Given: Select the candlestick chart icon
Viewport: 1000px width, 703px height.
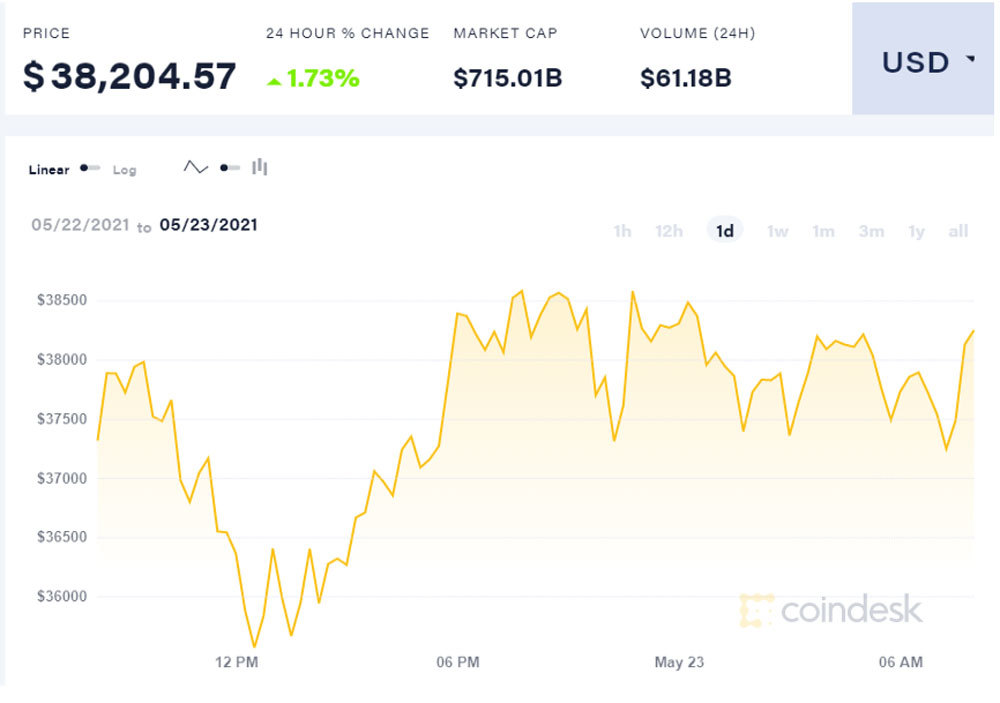Looking at the screenshot, I should point(260,167).
